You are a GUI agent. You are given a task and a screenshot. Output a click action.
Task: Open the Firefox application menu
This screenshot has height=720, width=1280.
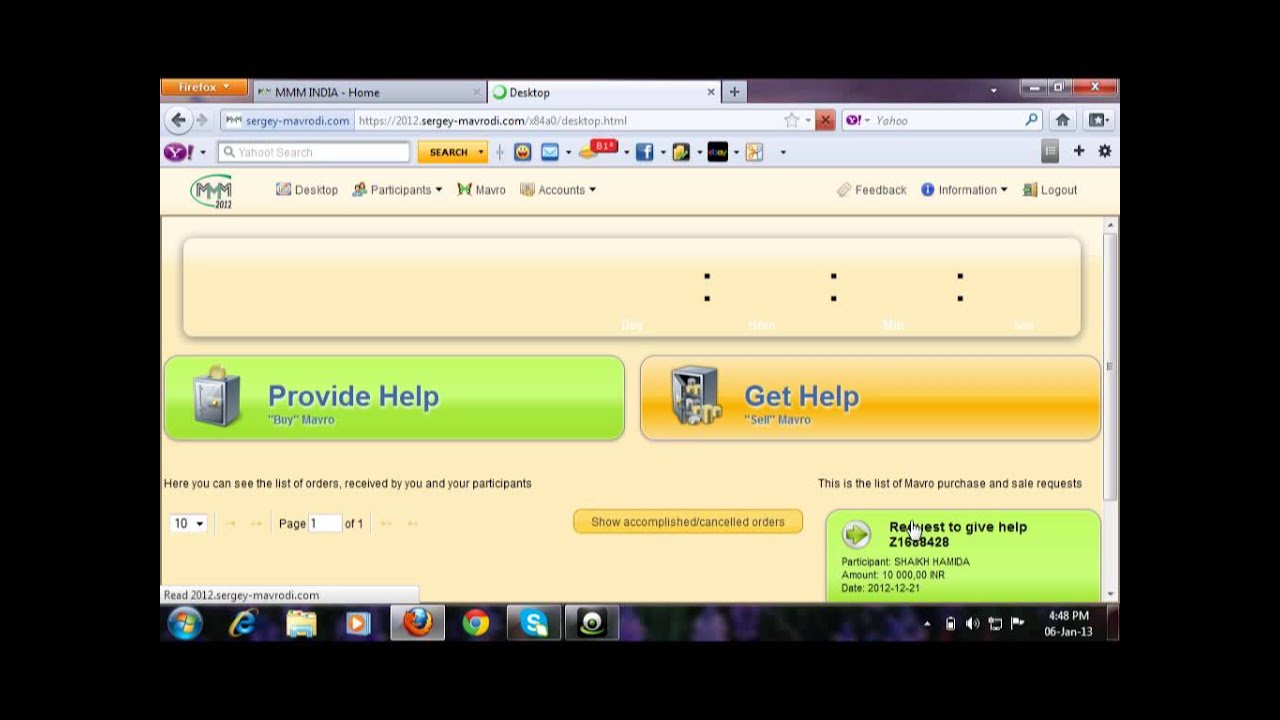[204, 87]
